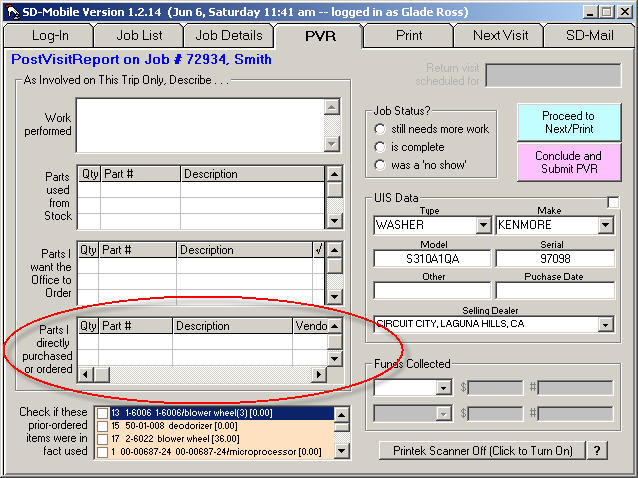The image size is (638, 478).
Task: Open the Make dropdown showing KENMORE
Action: pos(605,226)
